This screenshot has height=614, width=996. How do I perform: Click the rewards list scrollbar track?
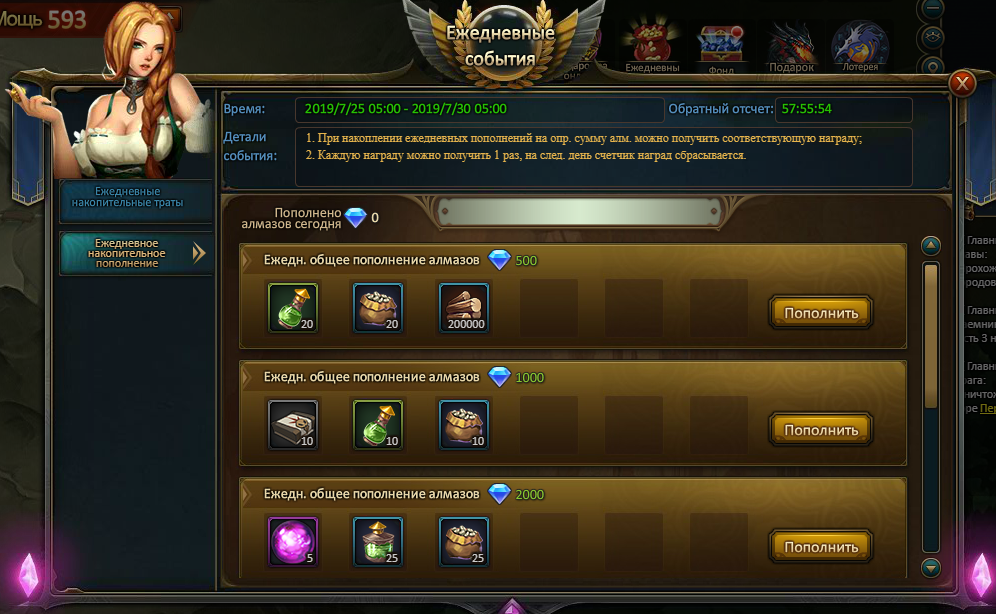[x=931, y=406]
